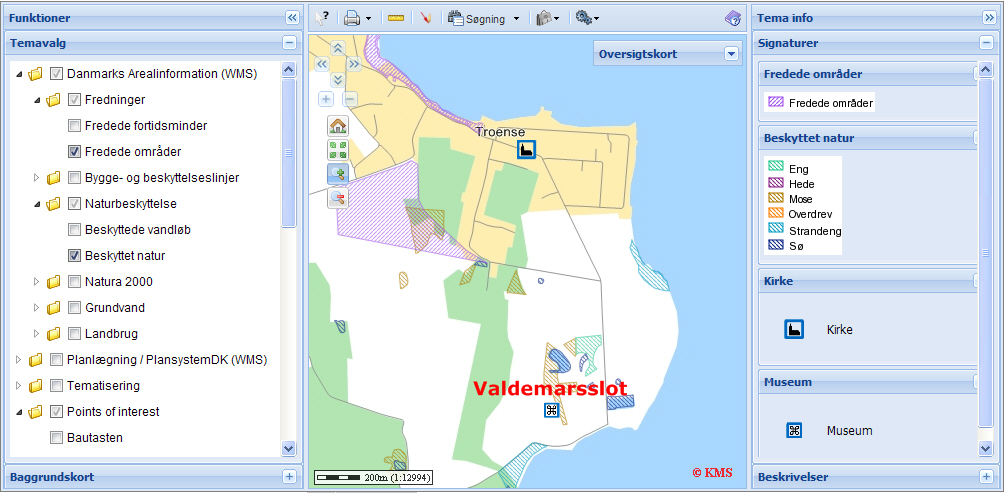Click the museum marker below Valdemarsslot
Image resolution: width=1004 pixels, height=493 pixels.
[x=551, y=410]
